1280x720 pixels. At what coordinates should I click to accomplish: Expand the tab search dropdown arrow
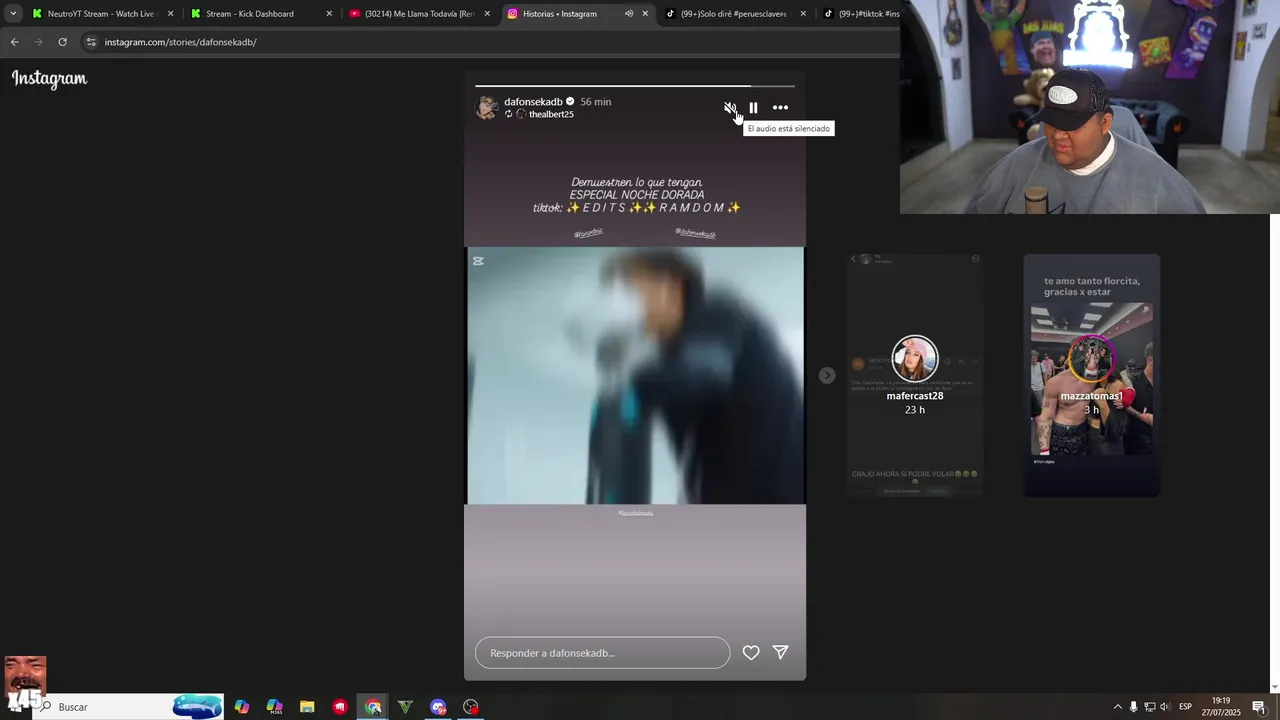pyautogui.click(x=13, y=14)
